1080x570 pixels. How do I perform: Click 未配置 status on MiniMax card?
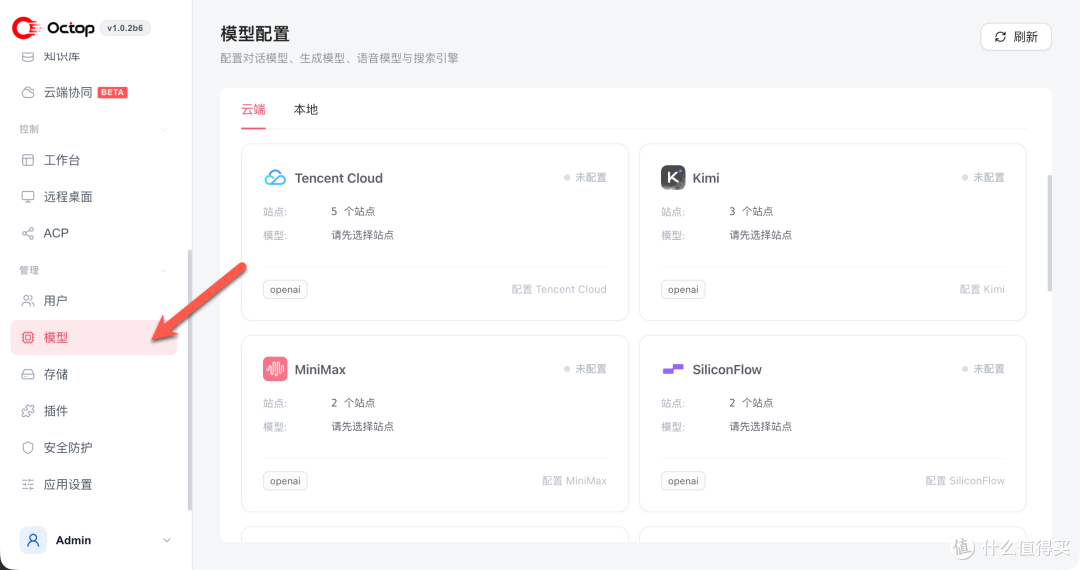[585, 369]
